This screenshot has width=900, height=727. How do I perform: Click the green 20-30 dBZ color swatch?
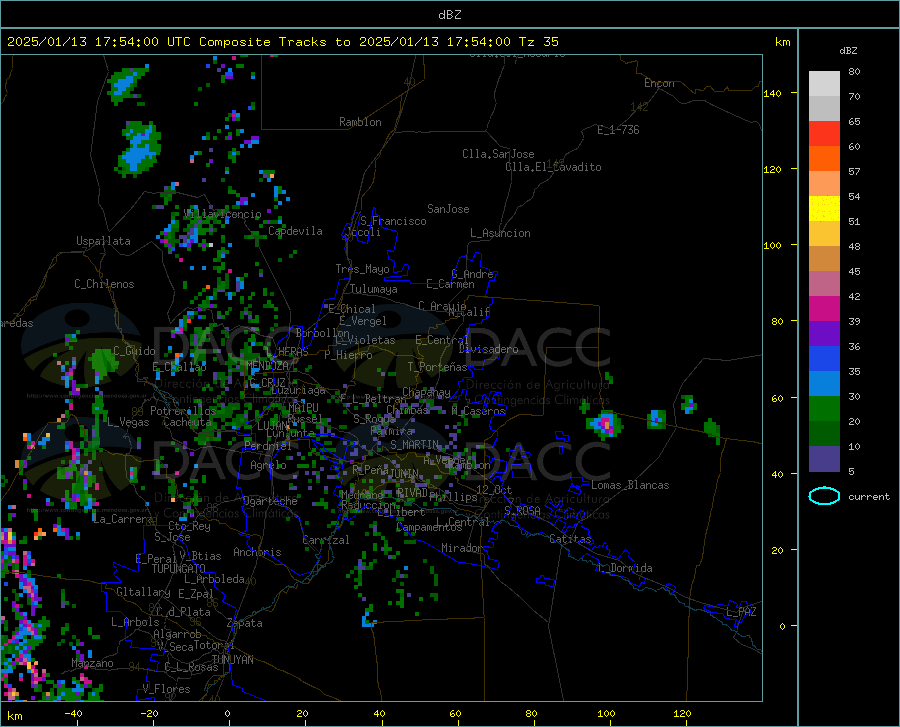click(x=824, y=409)
